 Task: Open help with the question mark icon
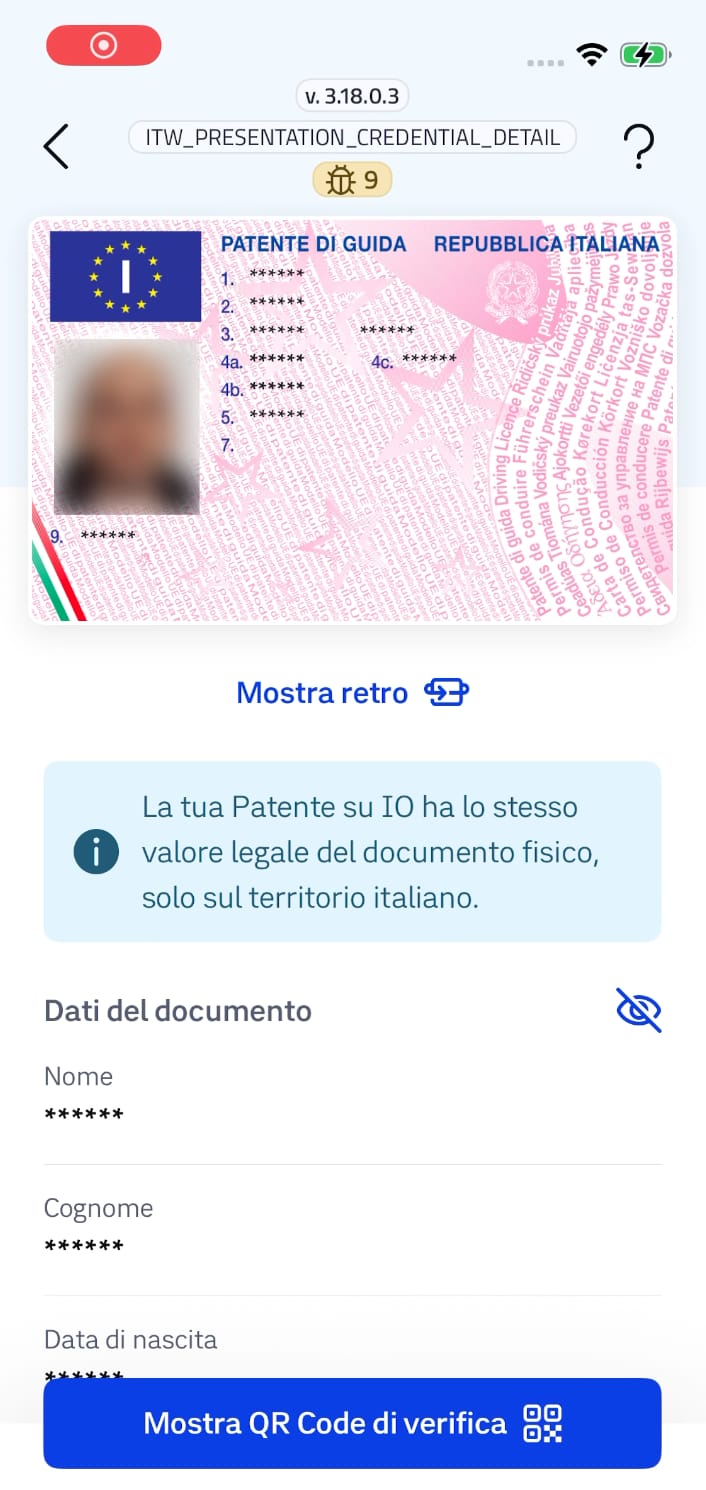click(x=638, y=147)
